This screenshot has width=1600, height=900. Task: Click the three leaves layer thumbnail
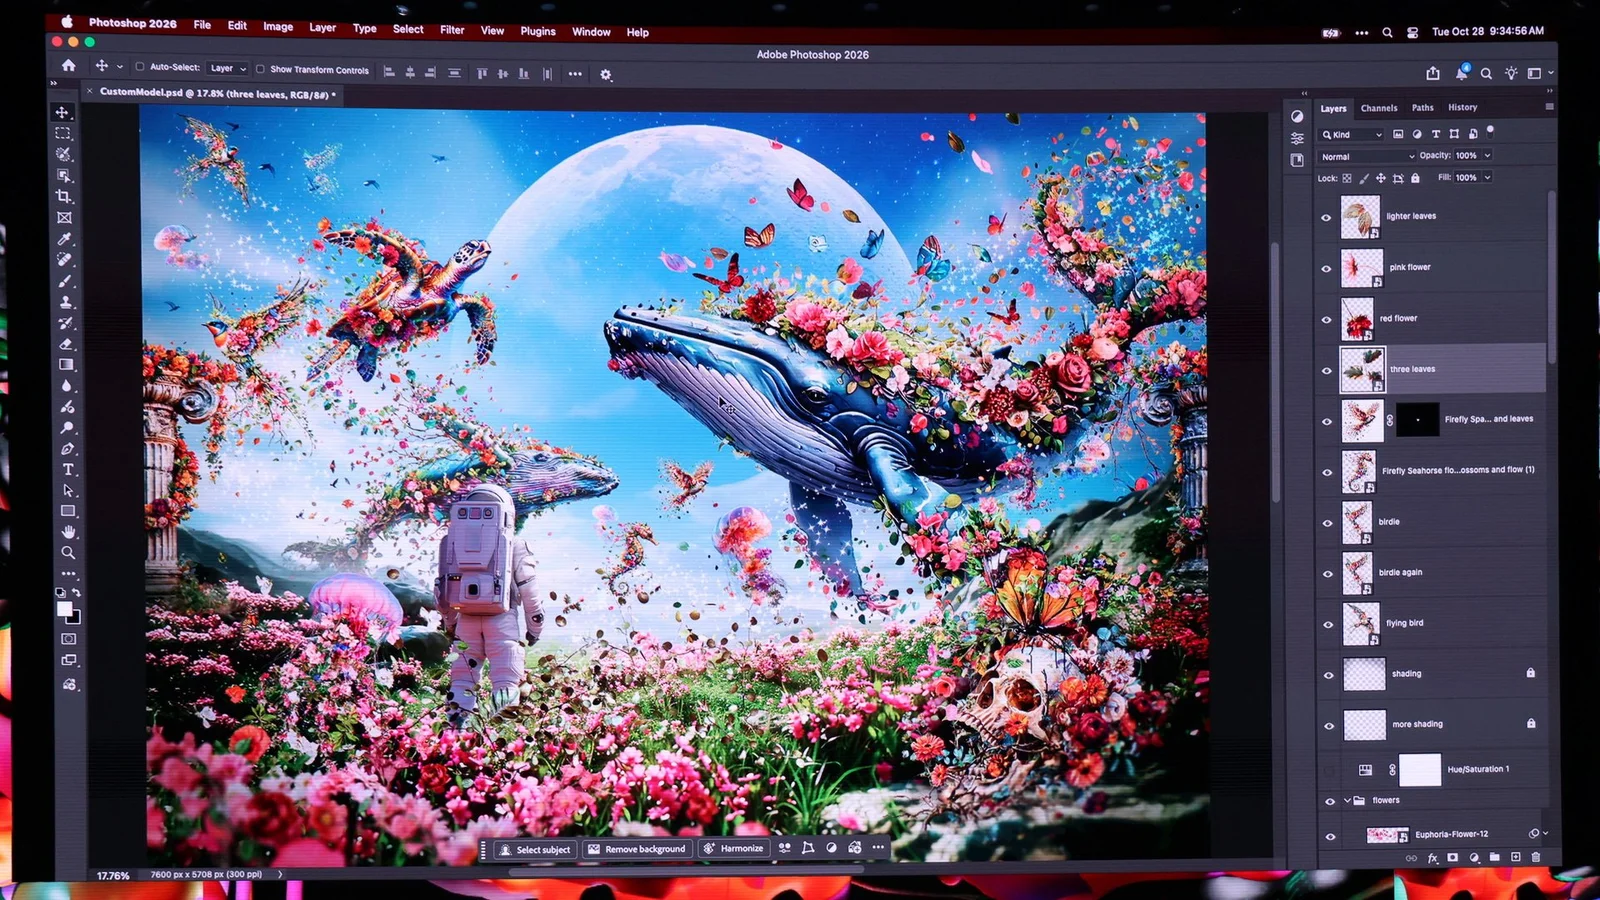click(x=1362, y=369)
